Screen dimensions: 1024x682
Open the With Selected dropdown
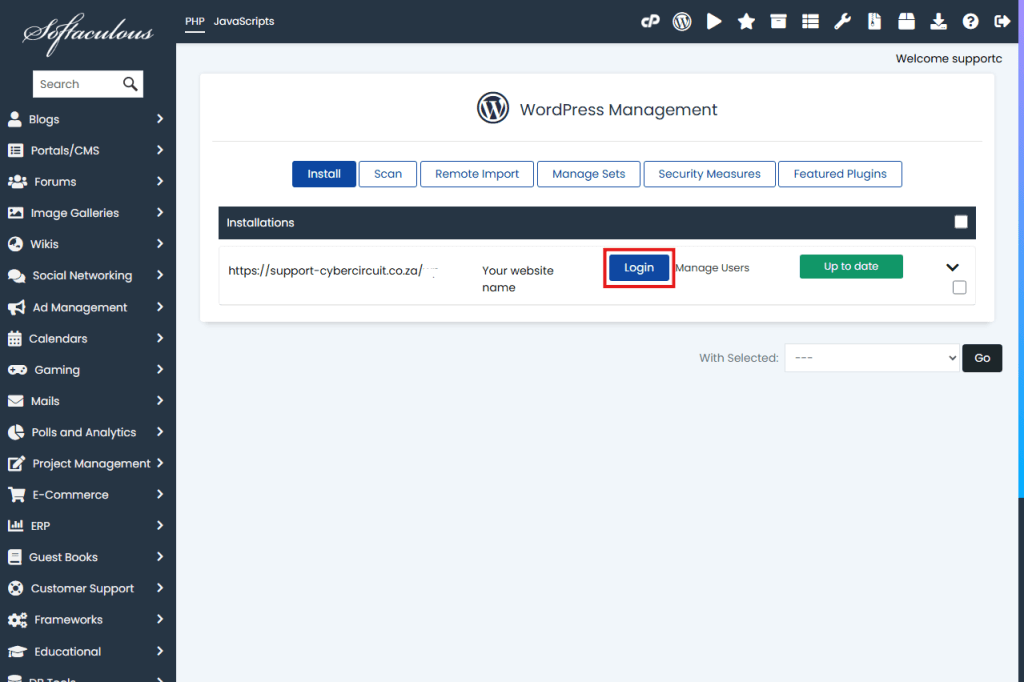coord(871,358)
